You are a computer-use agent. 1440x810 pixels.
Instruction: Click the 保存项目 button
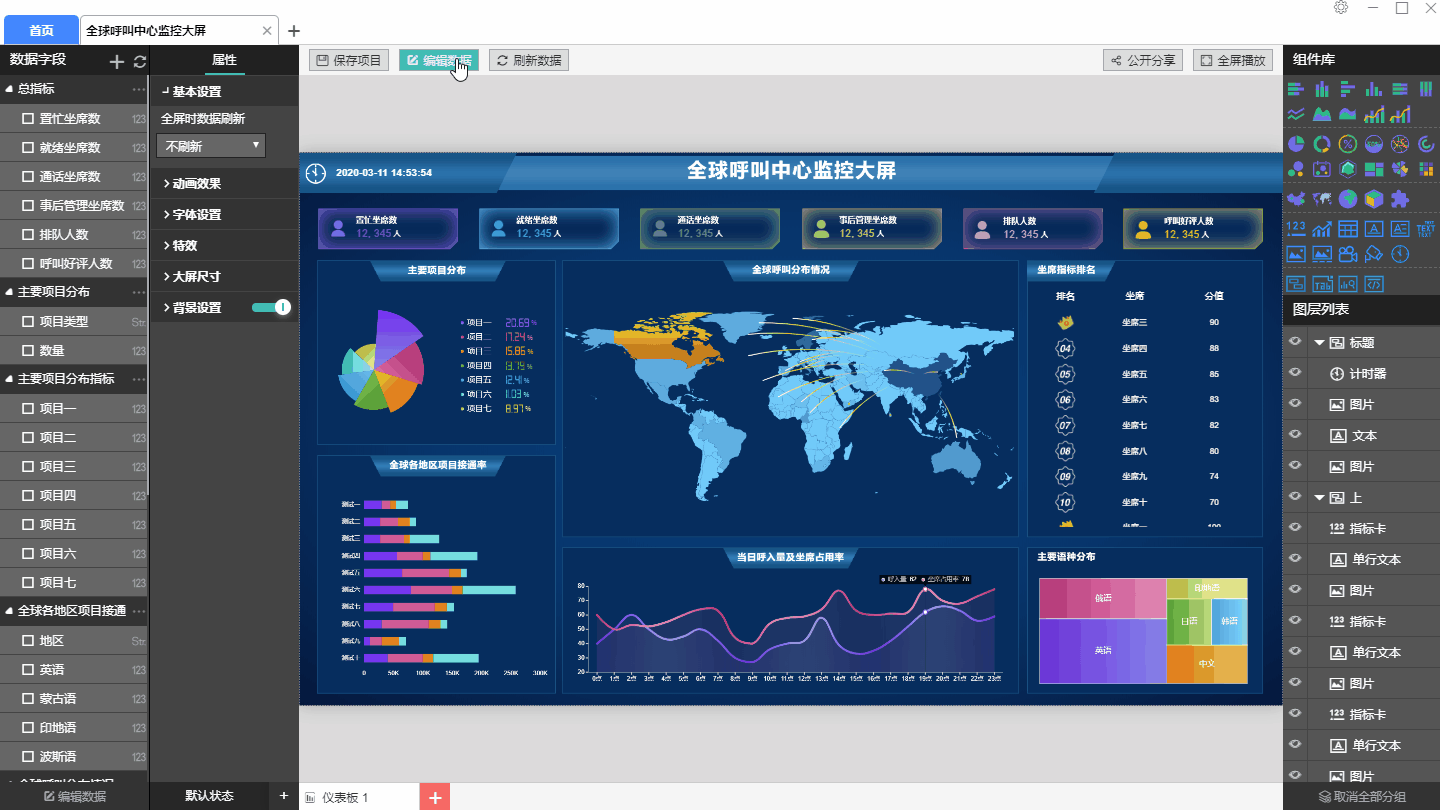[348, 60]
